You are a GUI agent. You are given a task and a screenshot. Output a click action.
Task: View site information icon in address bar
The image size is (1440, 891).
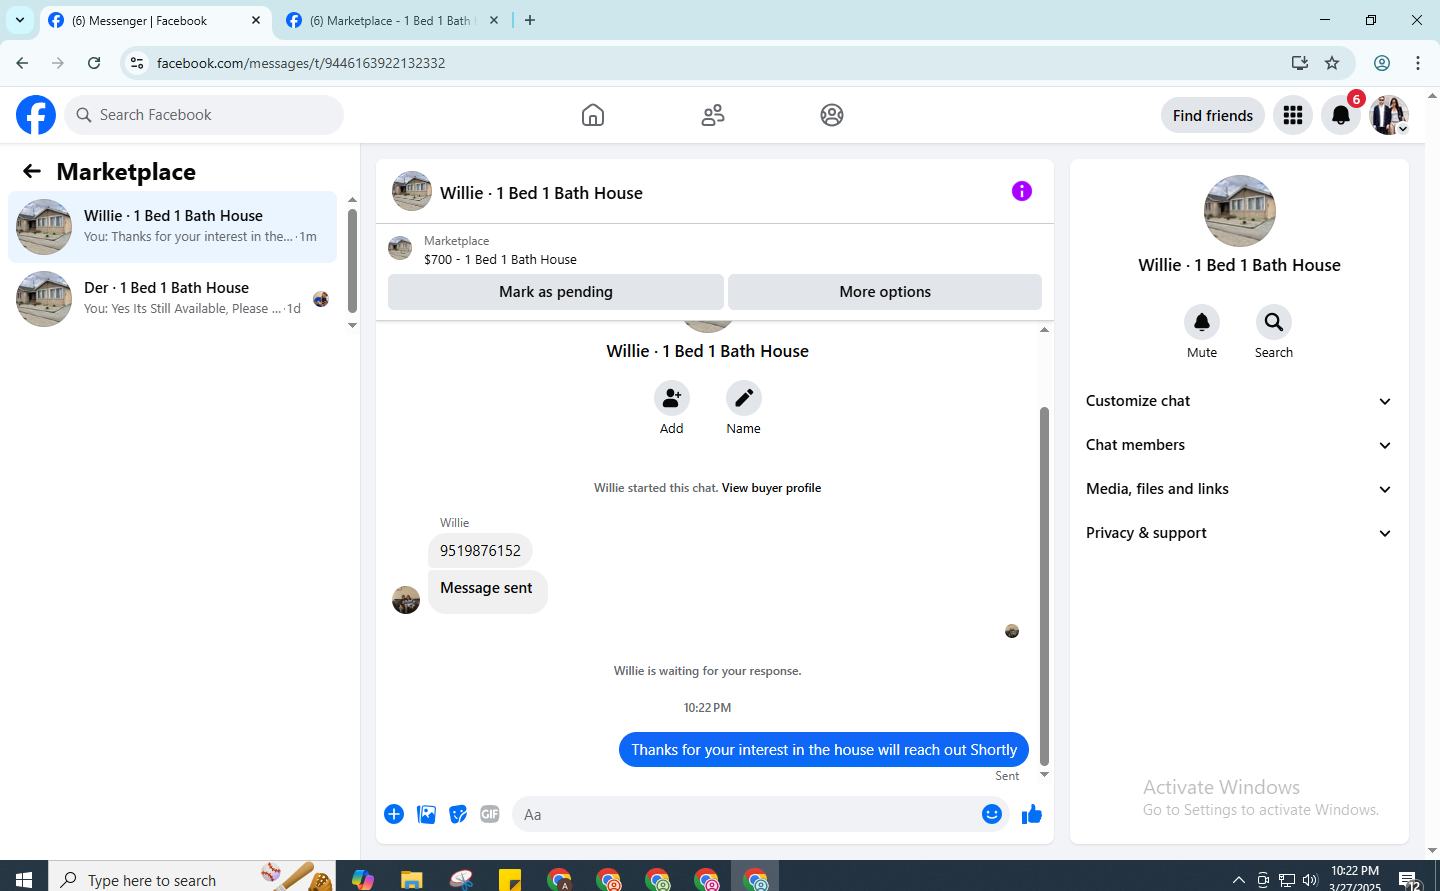pyautogui.click(x=137, y=63)
